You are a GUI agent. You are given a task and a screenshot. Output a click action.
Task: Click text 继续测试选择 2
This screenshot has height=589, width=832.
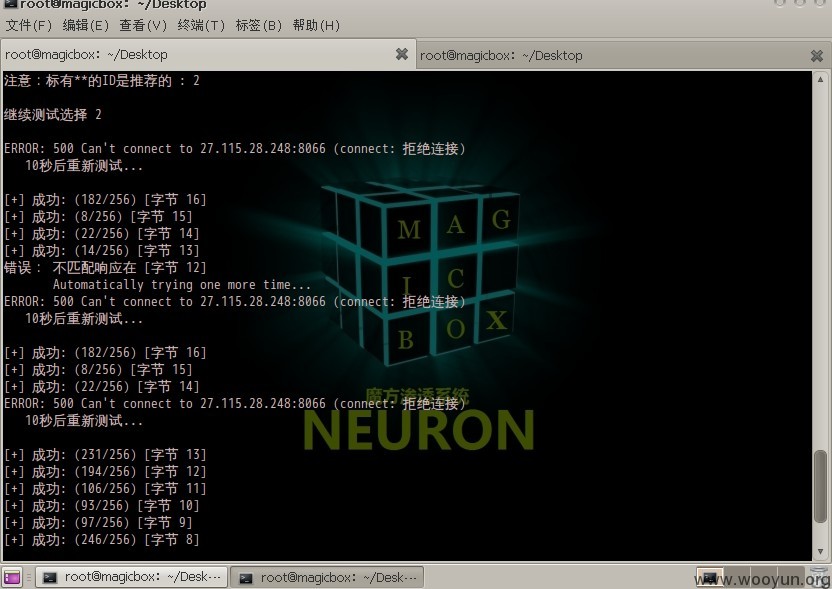pos(53,115)
